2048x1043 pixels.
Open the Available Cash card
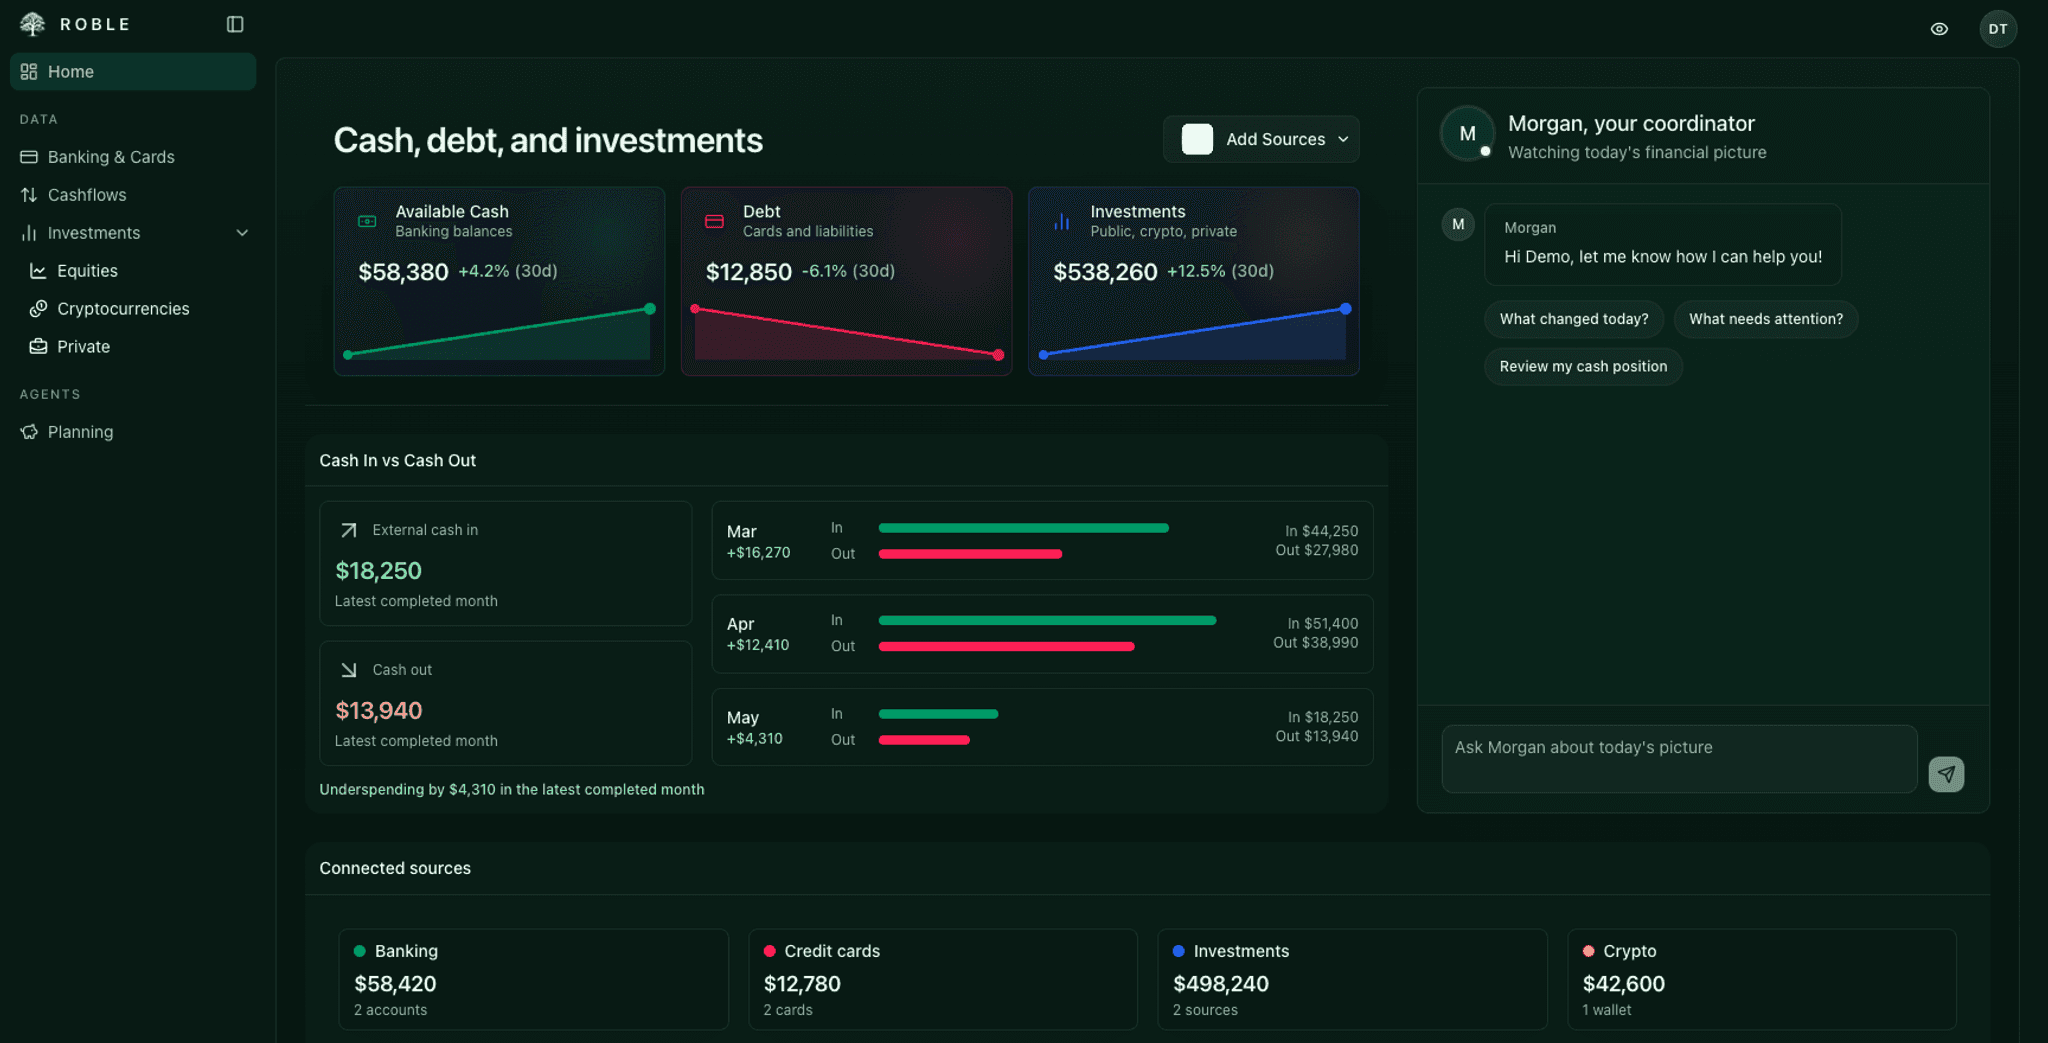tap(499, 281)
